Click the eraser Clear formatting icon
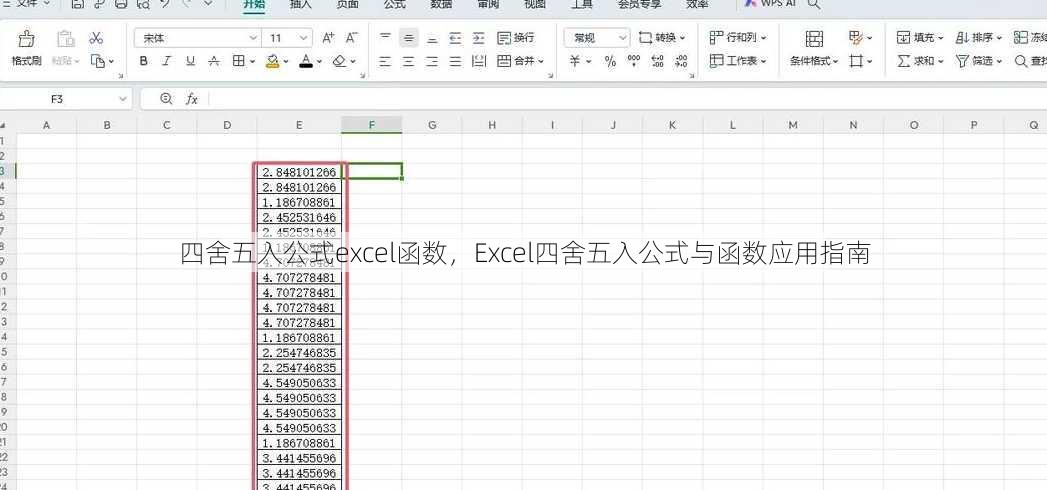This screenshot has height=490, width=1047. pyautogui.click(x=339, y=61)
